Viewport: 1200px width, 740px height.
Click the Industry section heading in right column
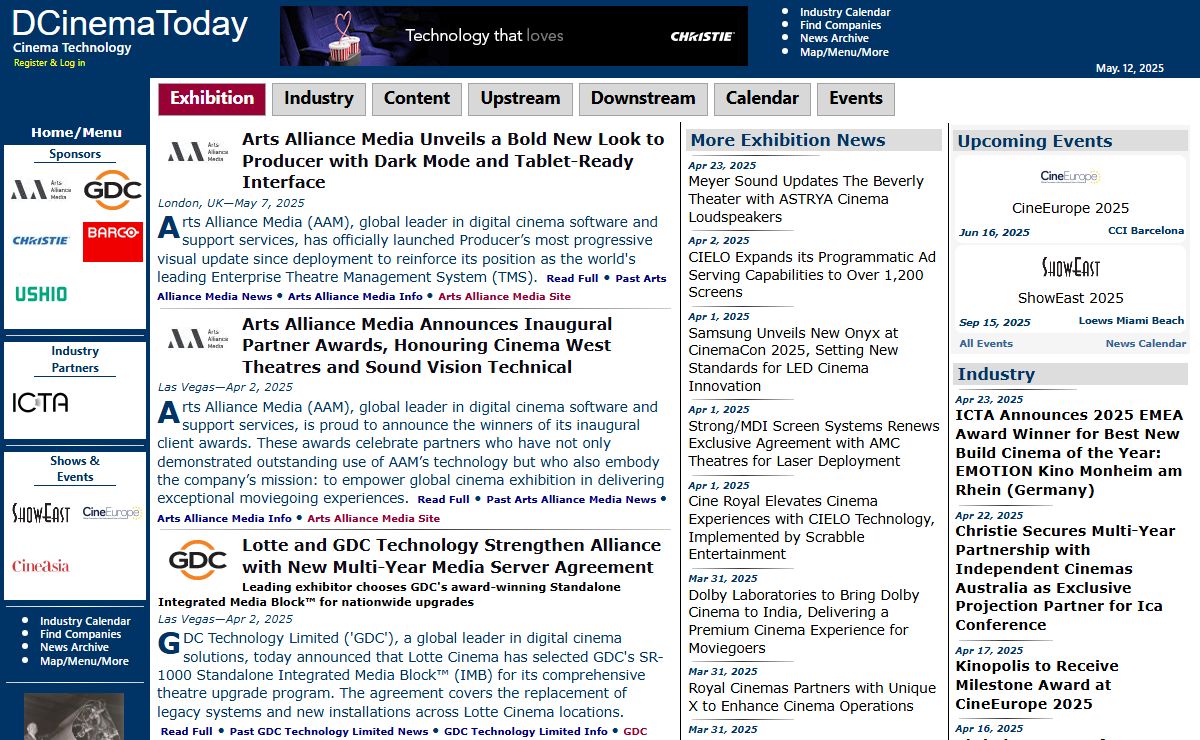click(996, 374)
